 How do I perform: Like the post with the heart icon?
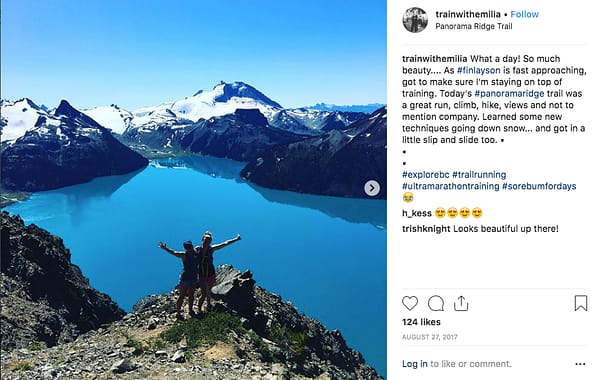[x=410, y=303]
